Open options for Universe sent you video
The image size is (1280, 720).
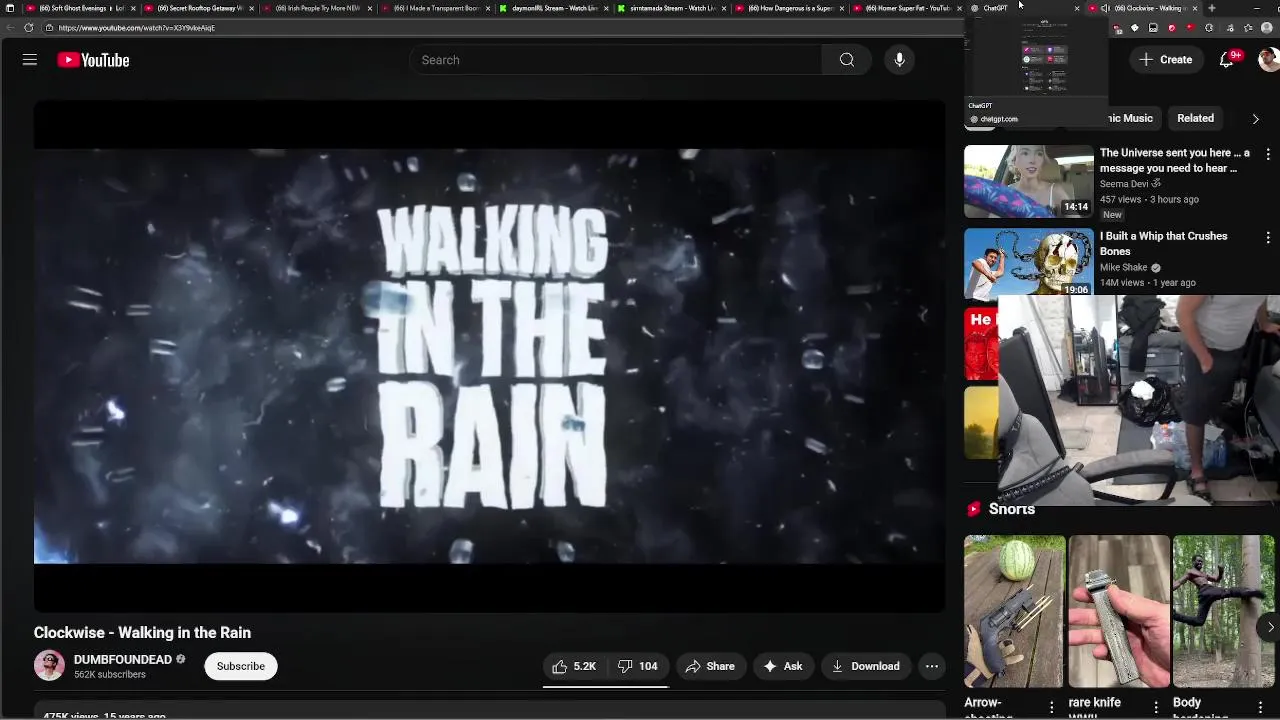1268,155
